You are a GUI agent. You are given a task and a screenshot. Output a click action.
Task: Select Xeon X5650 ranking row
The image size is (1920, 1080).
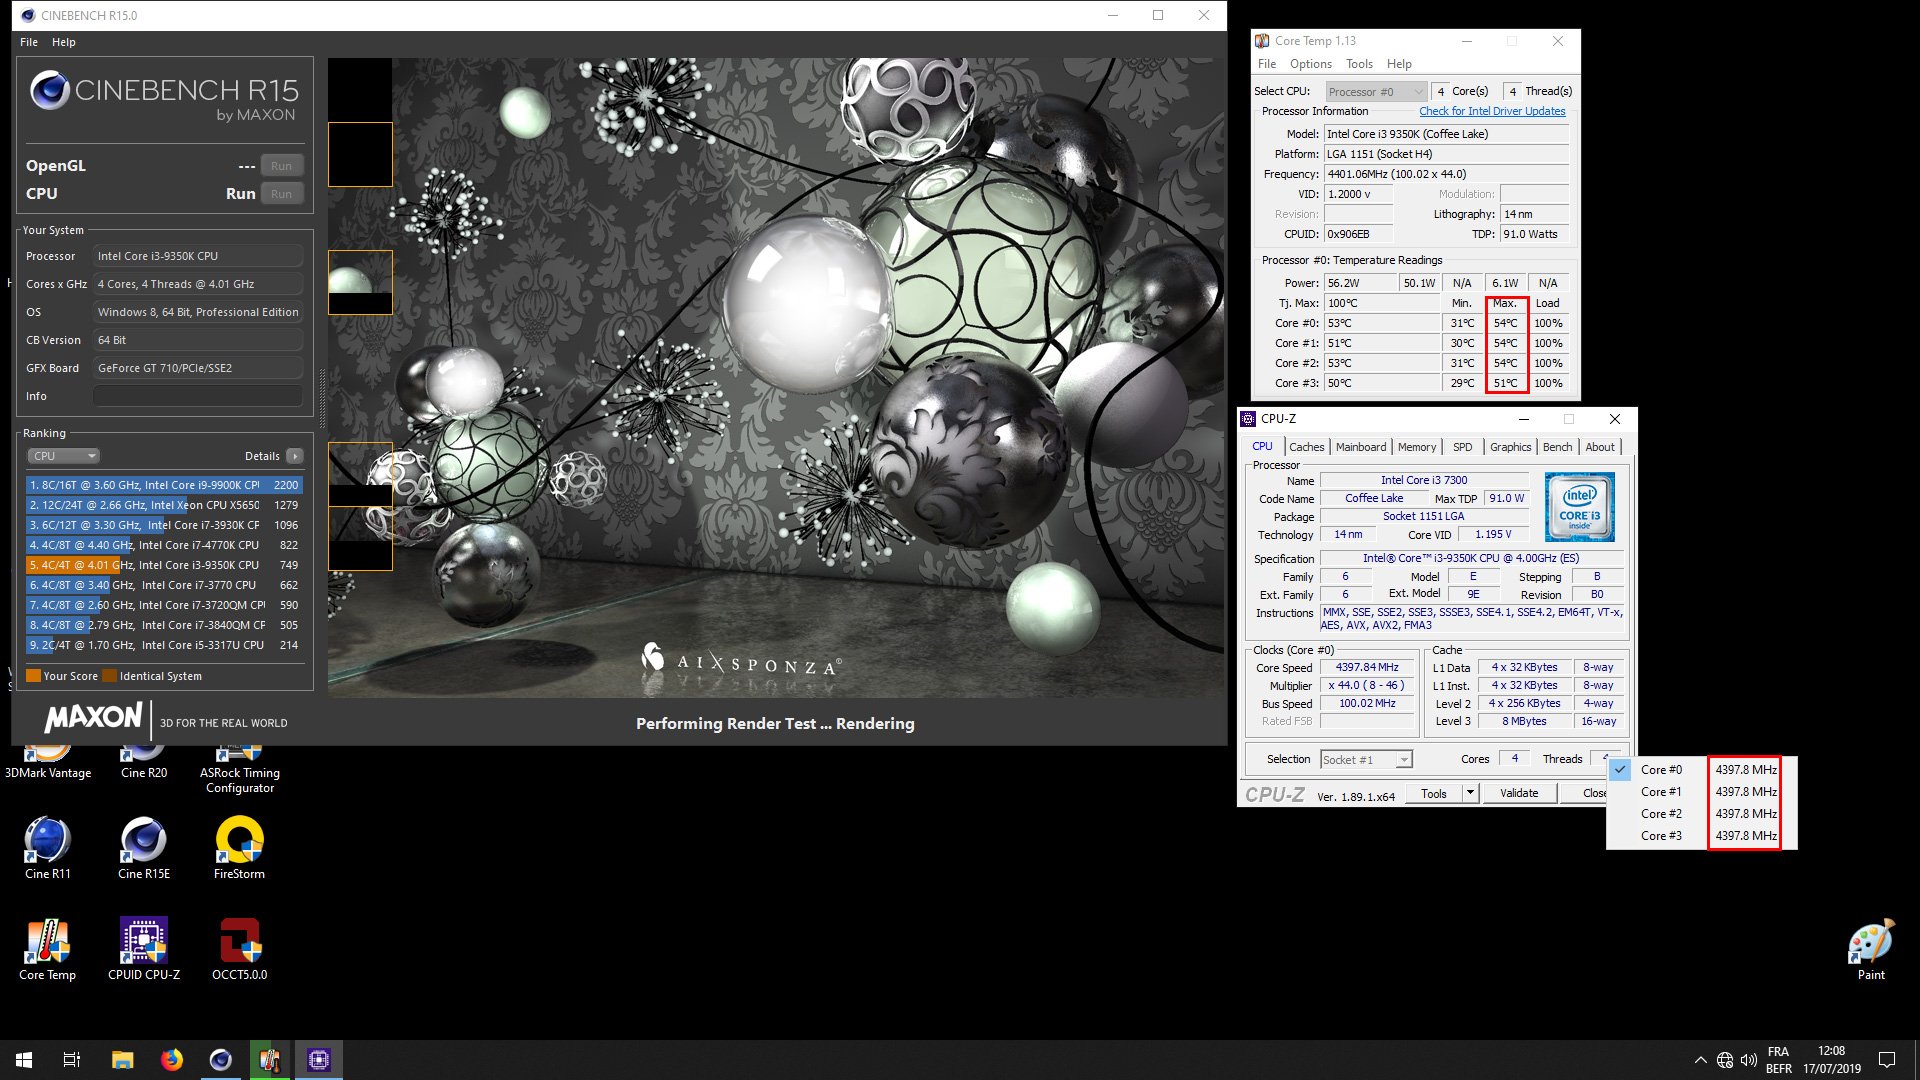(164, 505)
